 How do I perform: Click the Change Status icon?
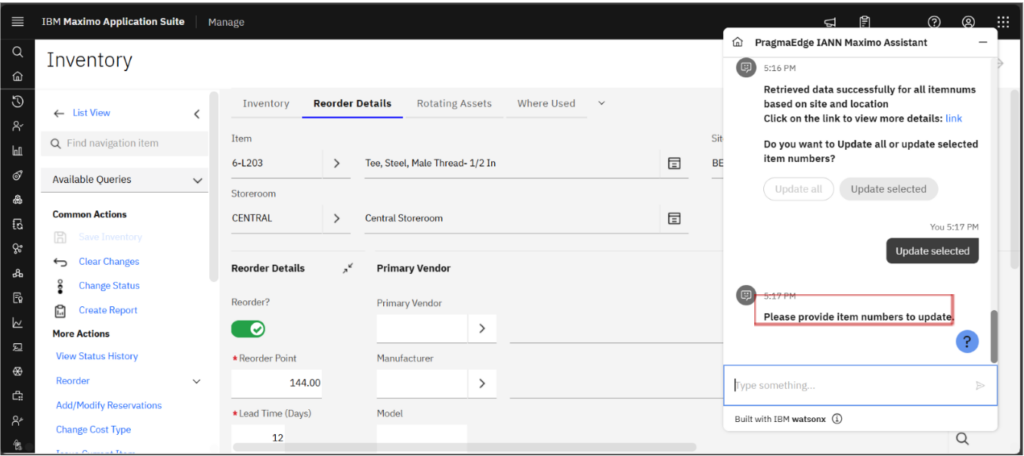tap(61, 286)
